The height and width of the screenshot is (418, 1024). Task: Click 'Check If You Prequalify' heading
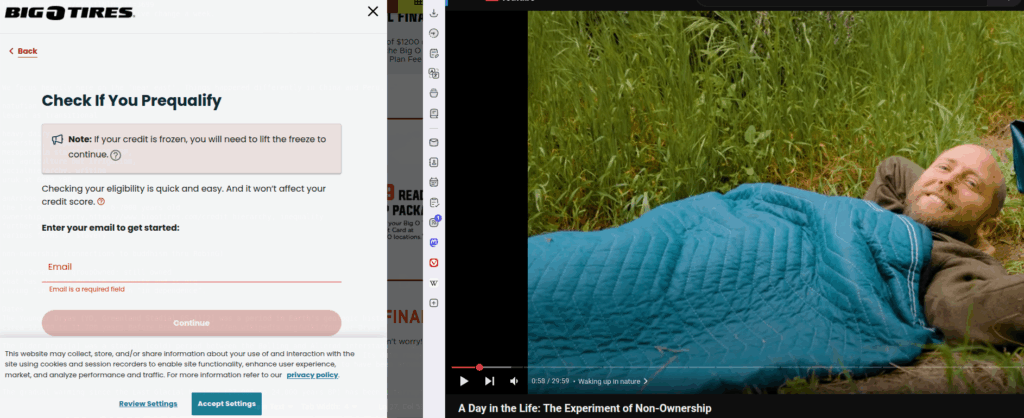pos(131,101)
